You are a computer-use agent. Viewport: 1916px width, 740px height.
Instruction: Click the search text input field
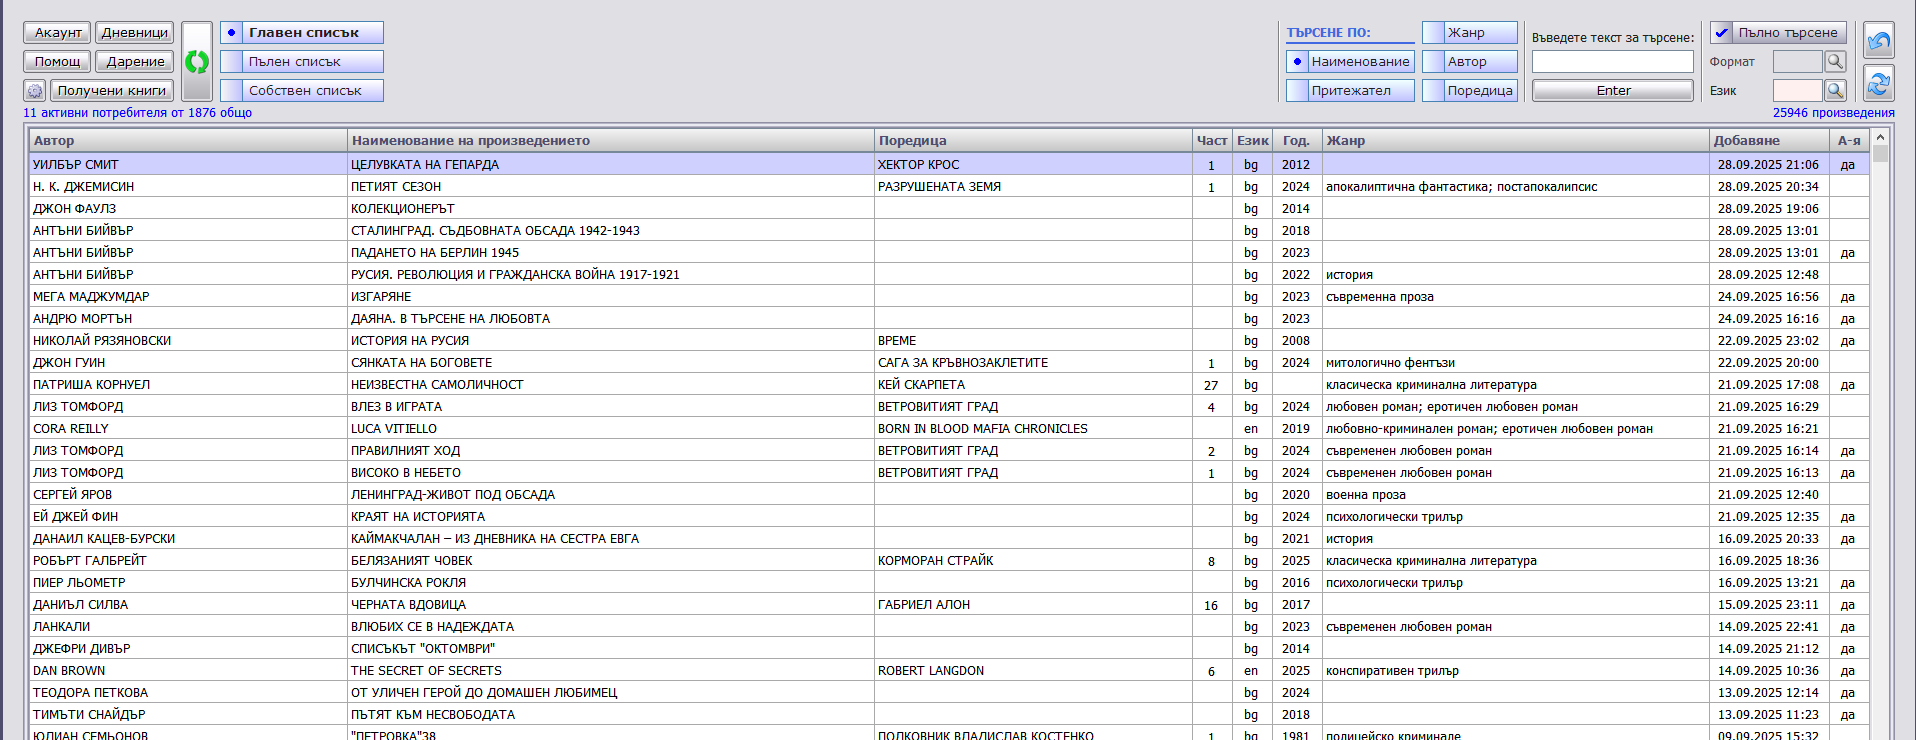[x=1612, y=62]
